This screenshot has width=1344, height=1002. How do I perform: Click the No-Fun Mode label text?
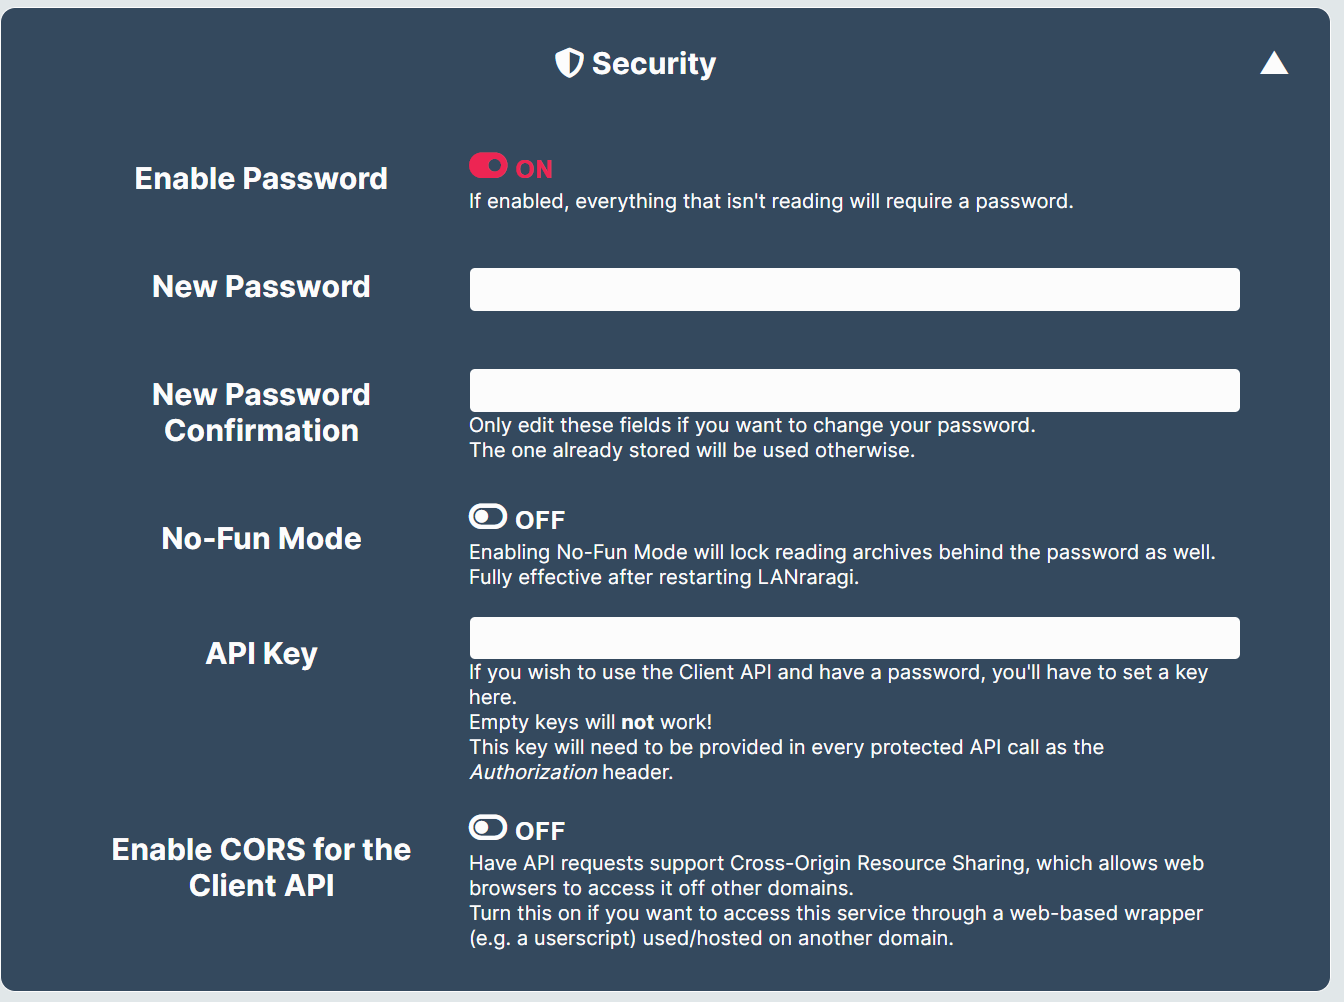[x=261, y=538]
